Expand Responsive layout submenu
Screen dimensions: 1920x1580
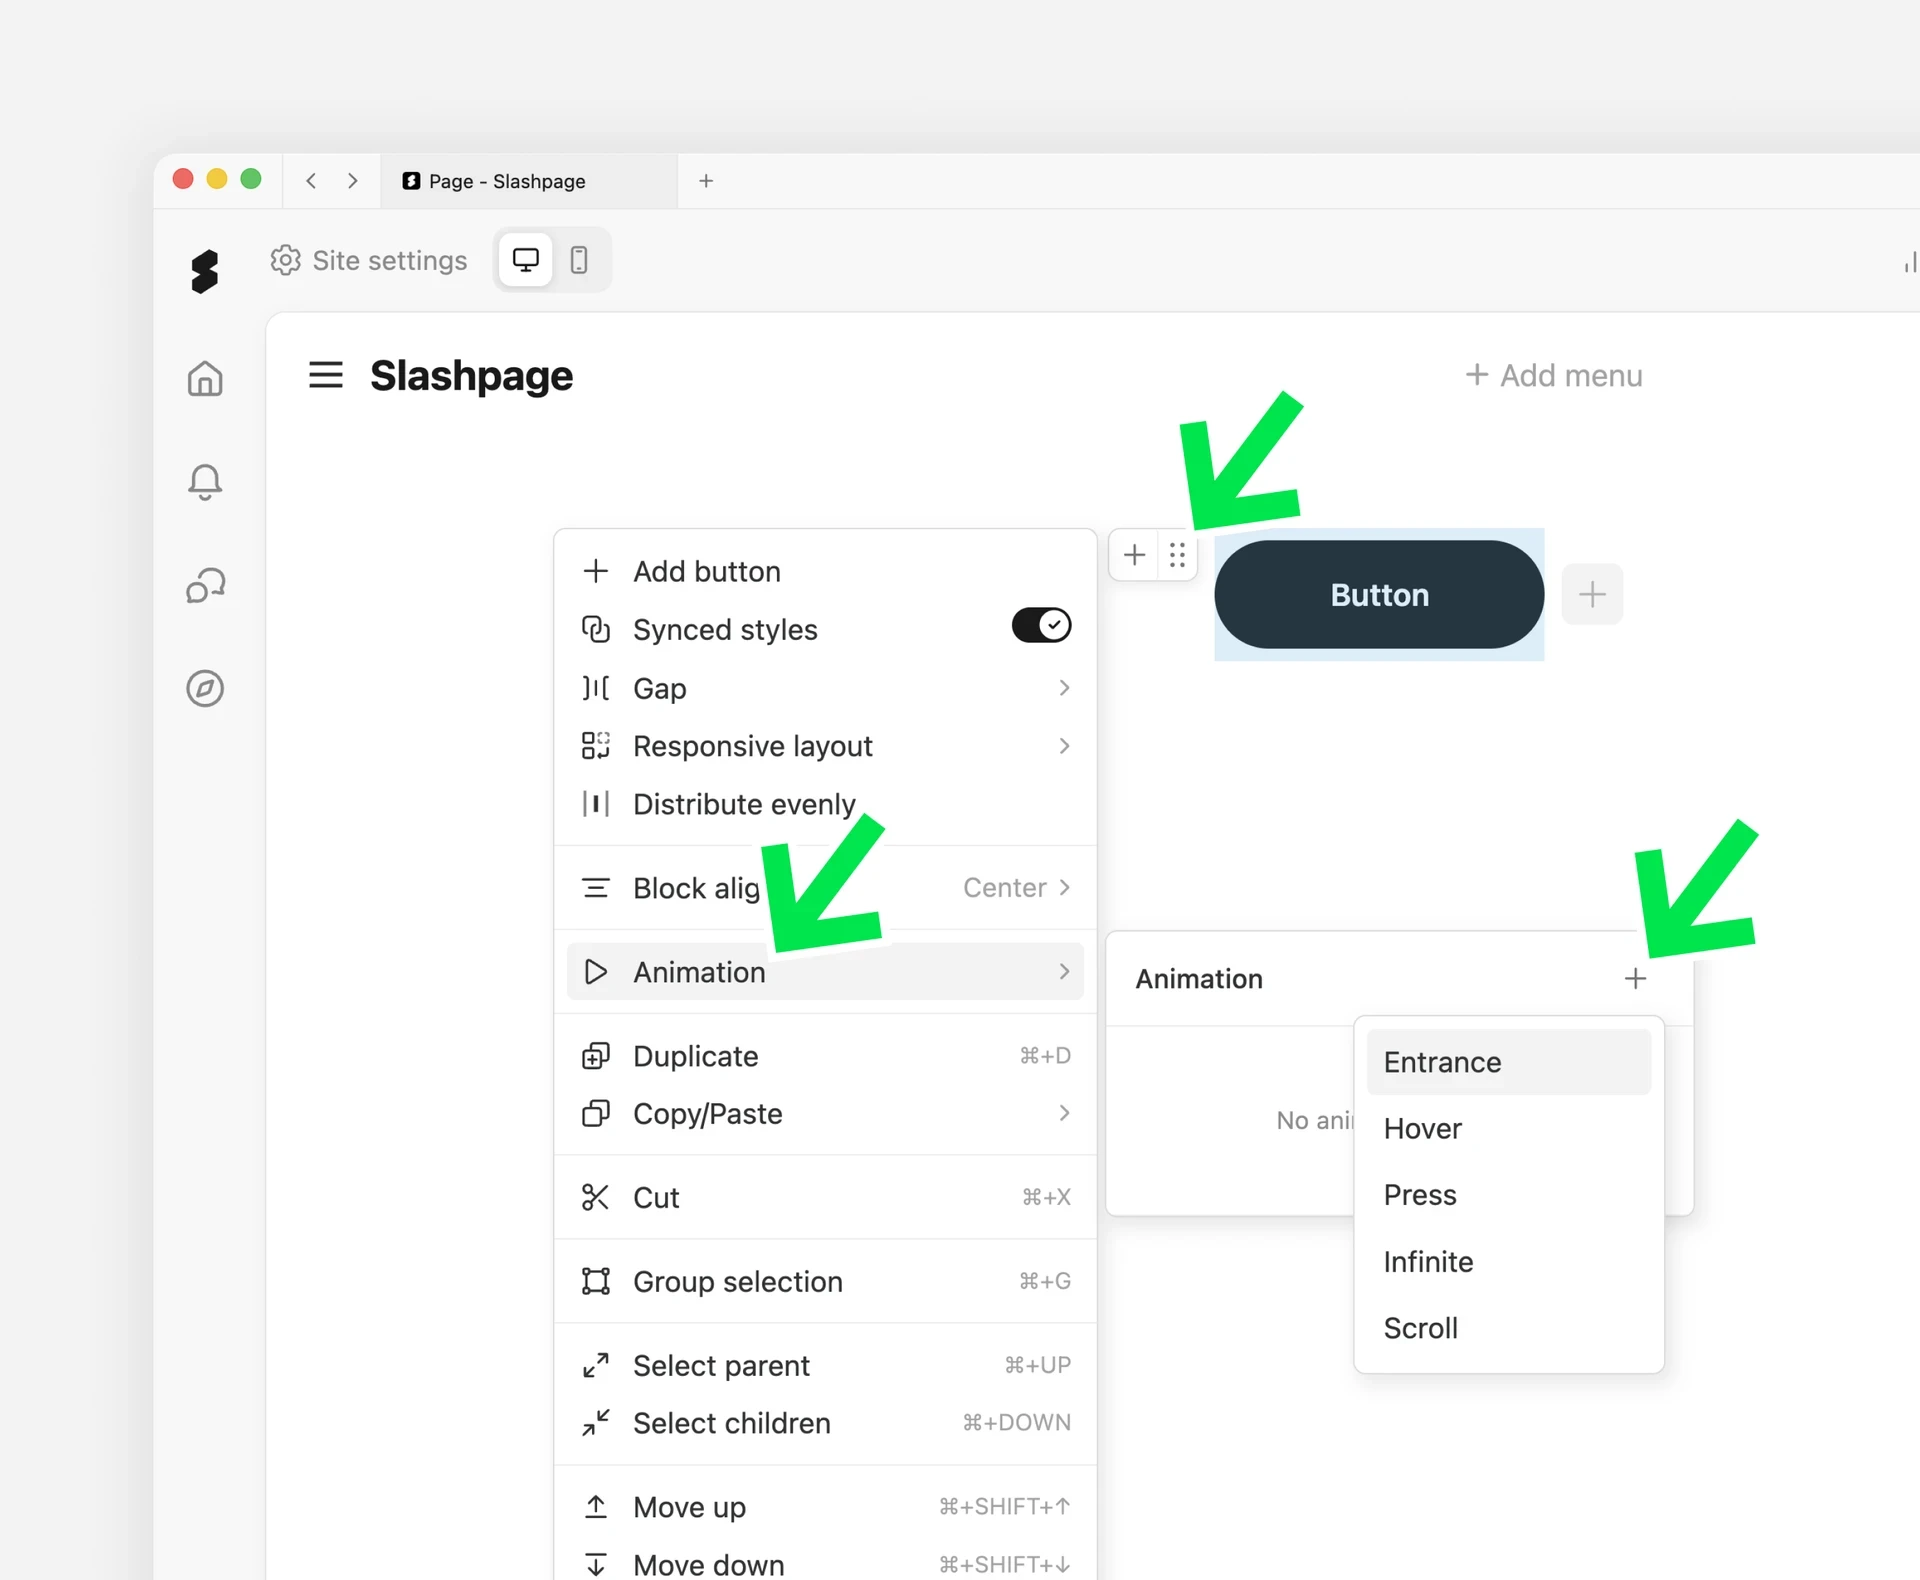[825, 746]
